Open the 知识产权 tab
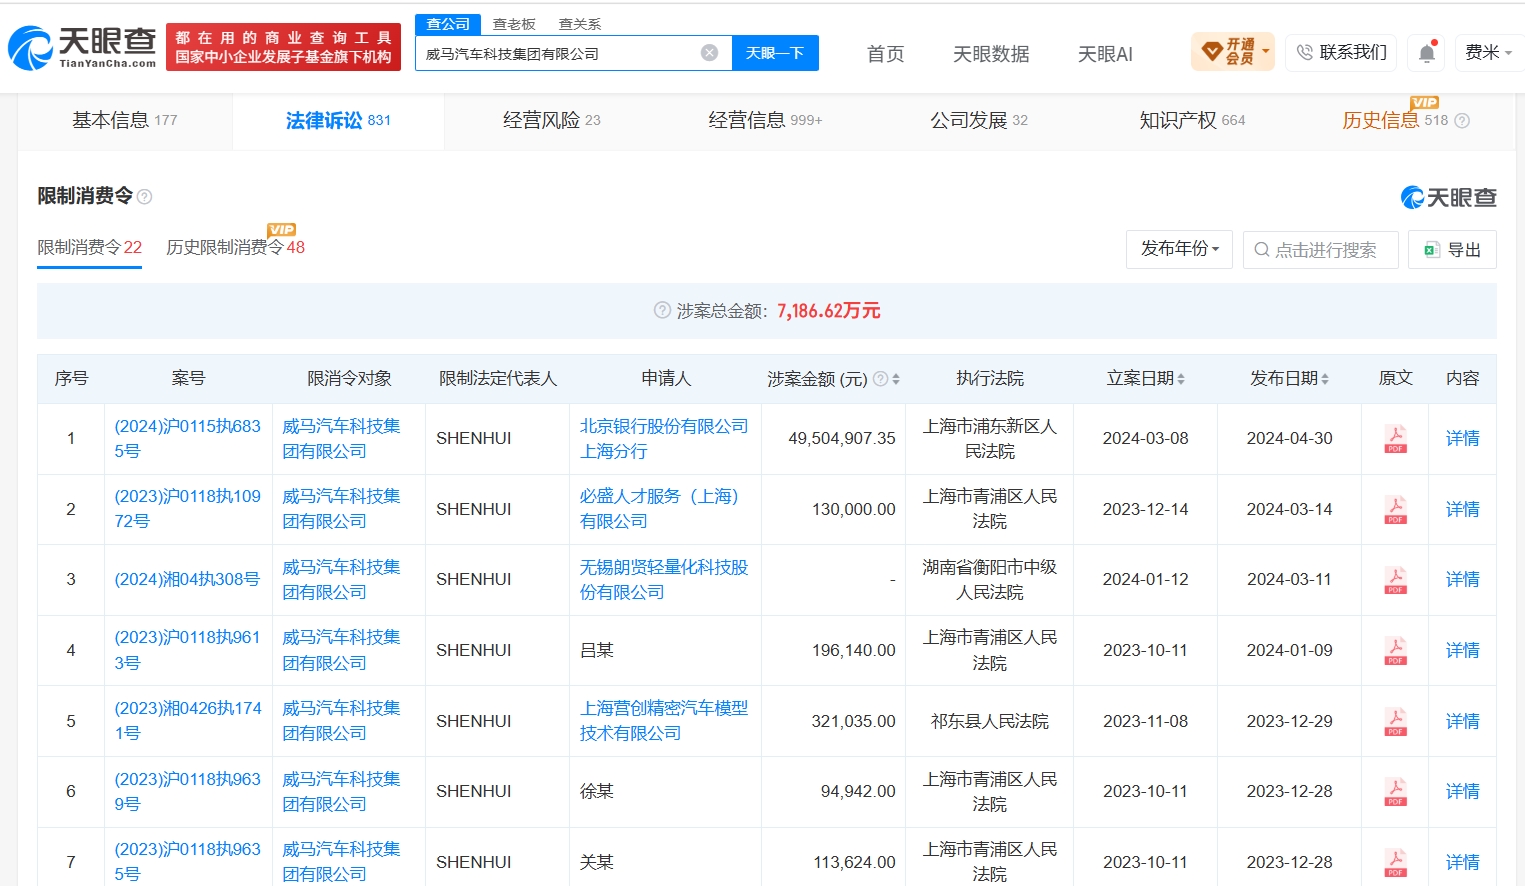 1192,121
